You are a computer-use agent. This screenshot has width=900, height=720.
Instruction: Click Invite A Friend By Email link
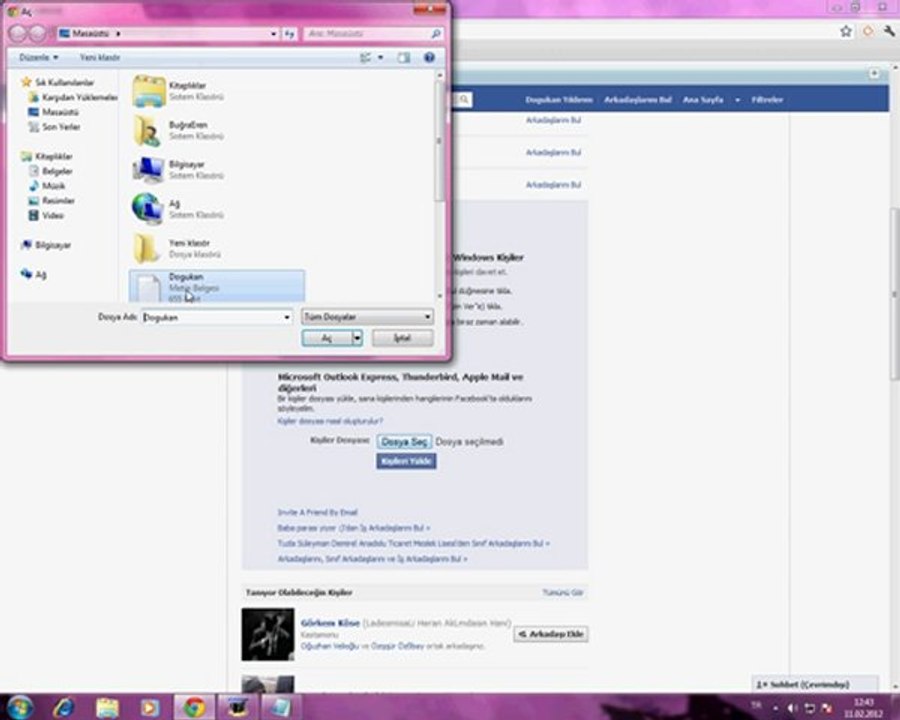point(317,512)
